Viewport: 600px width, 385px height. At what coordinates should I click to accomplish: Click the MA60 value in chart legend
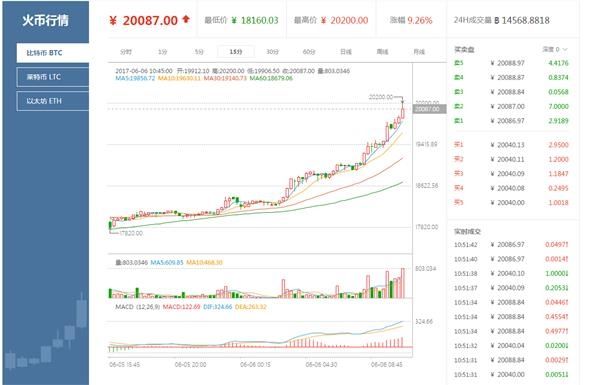(x=271, y=78)
